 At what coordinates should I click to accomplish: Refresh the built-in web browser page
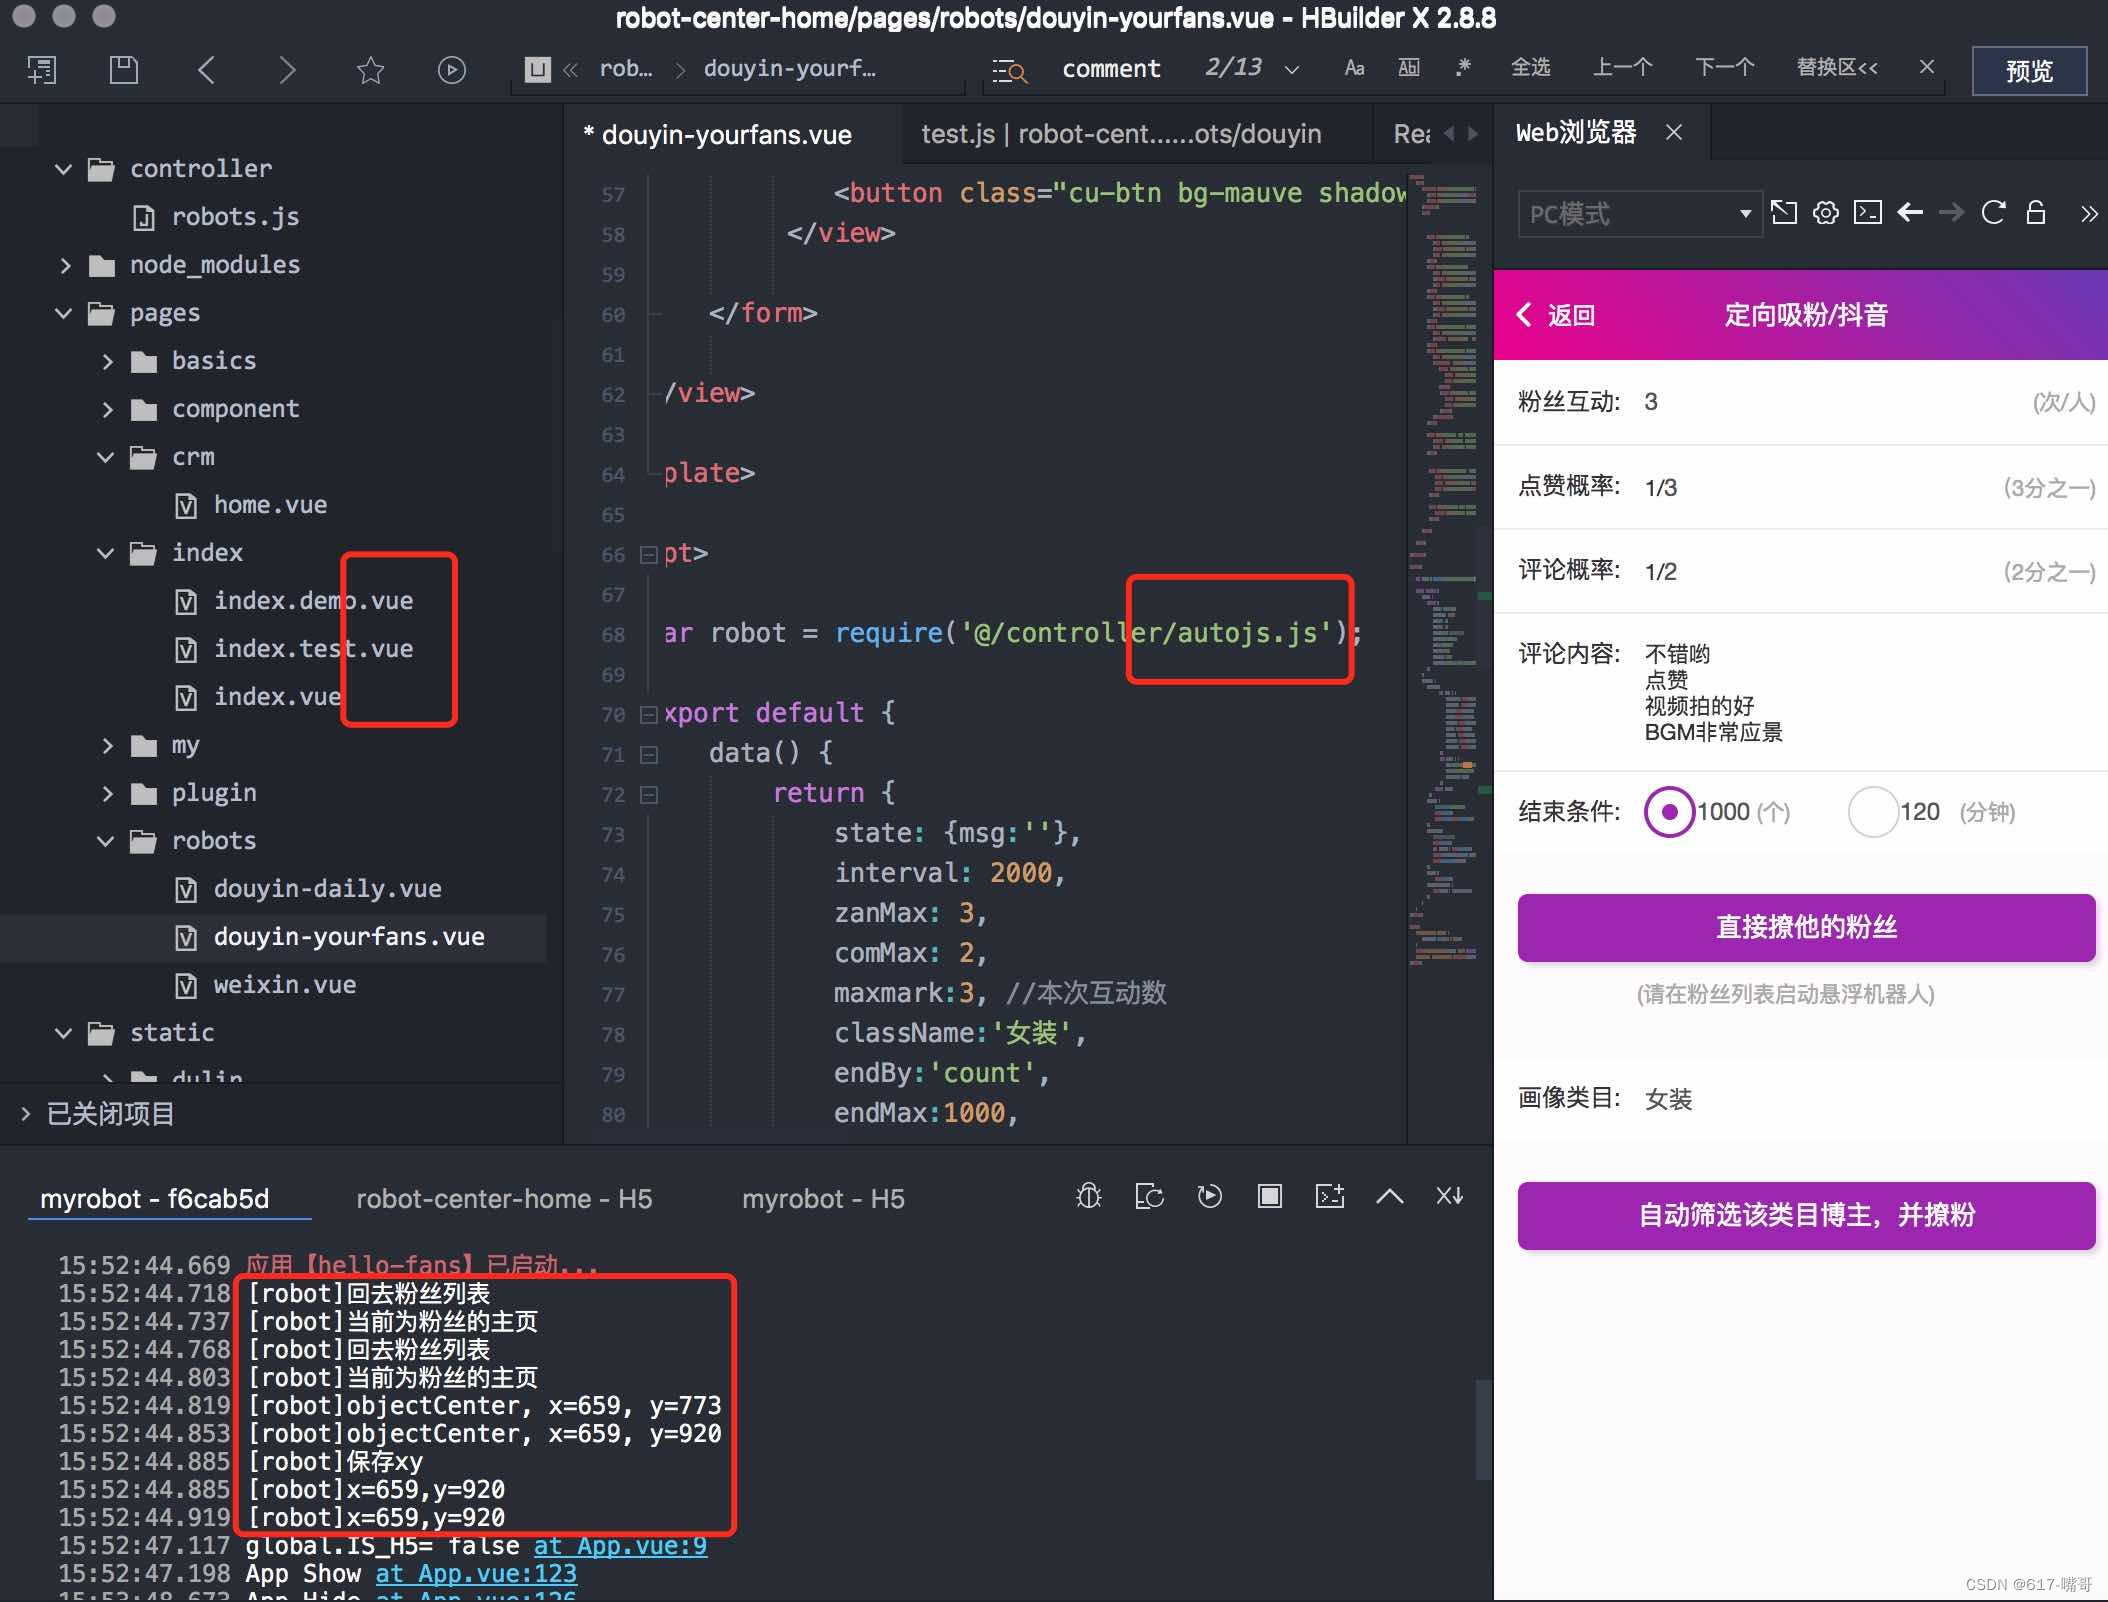click(1992, 213)
